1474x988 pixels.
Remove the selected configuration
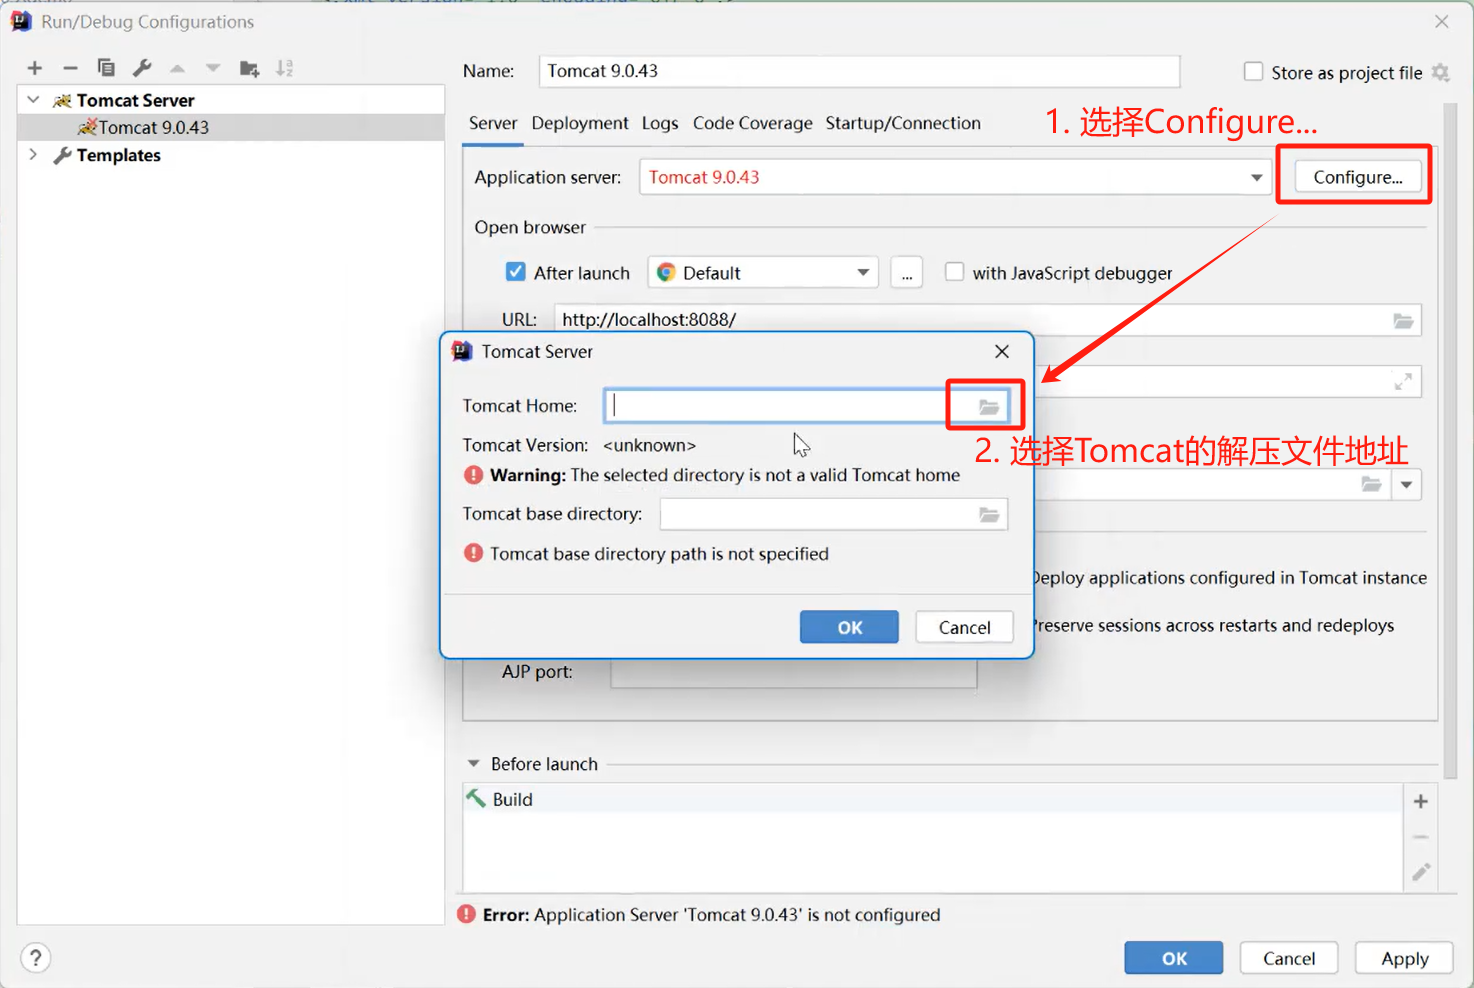70,67
